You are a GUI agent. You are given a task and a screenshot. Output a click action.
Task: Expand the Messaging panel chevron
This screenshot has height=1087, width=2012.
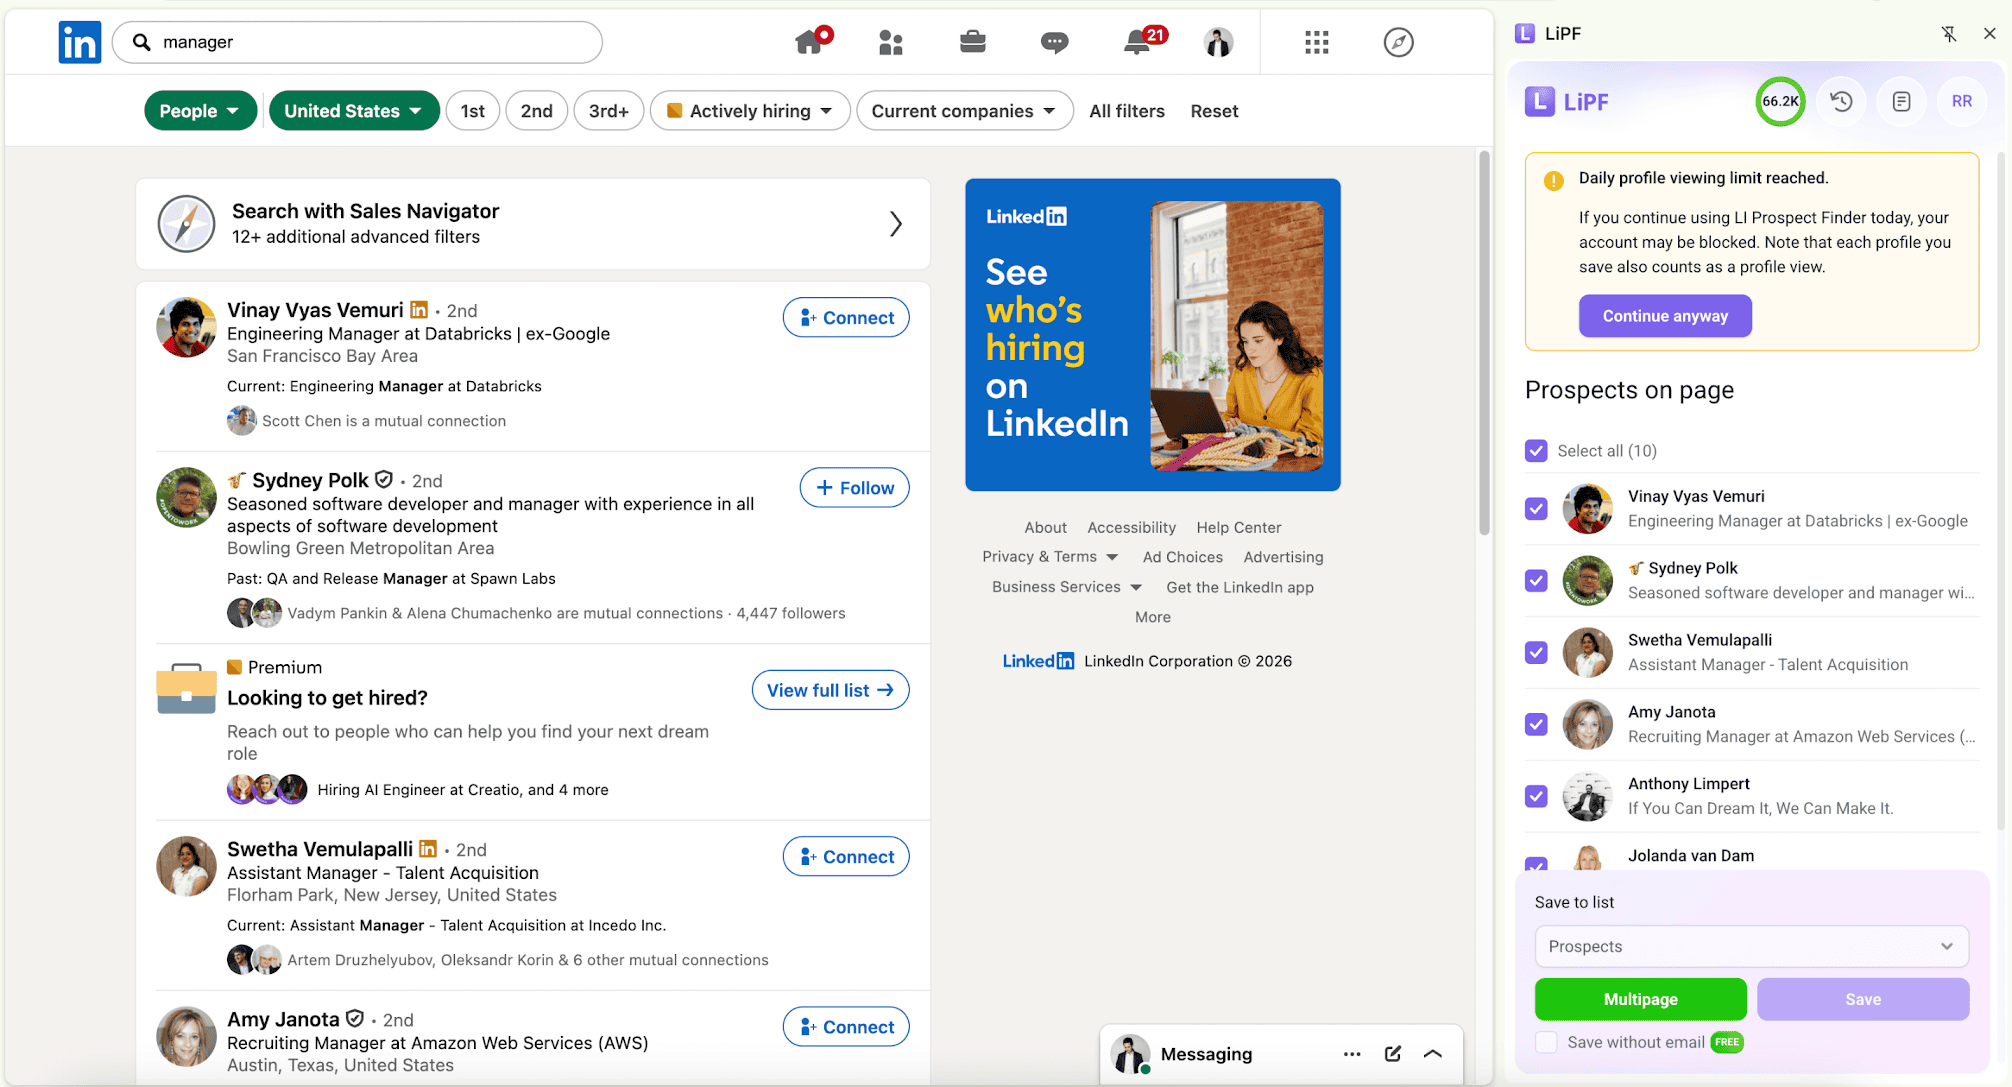(1432, 1054)
